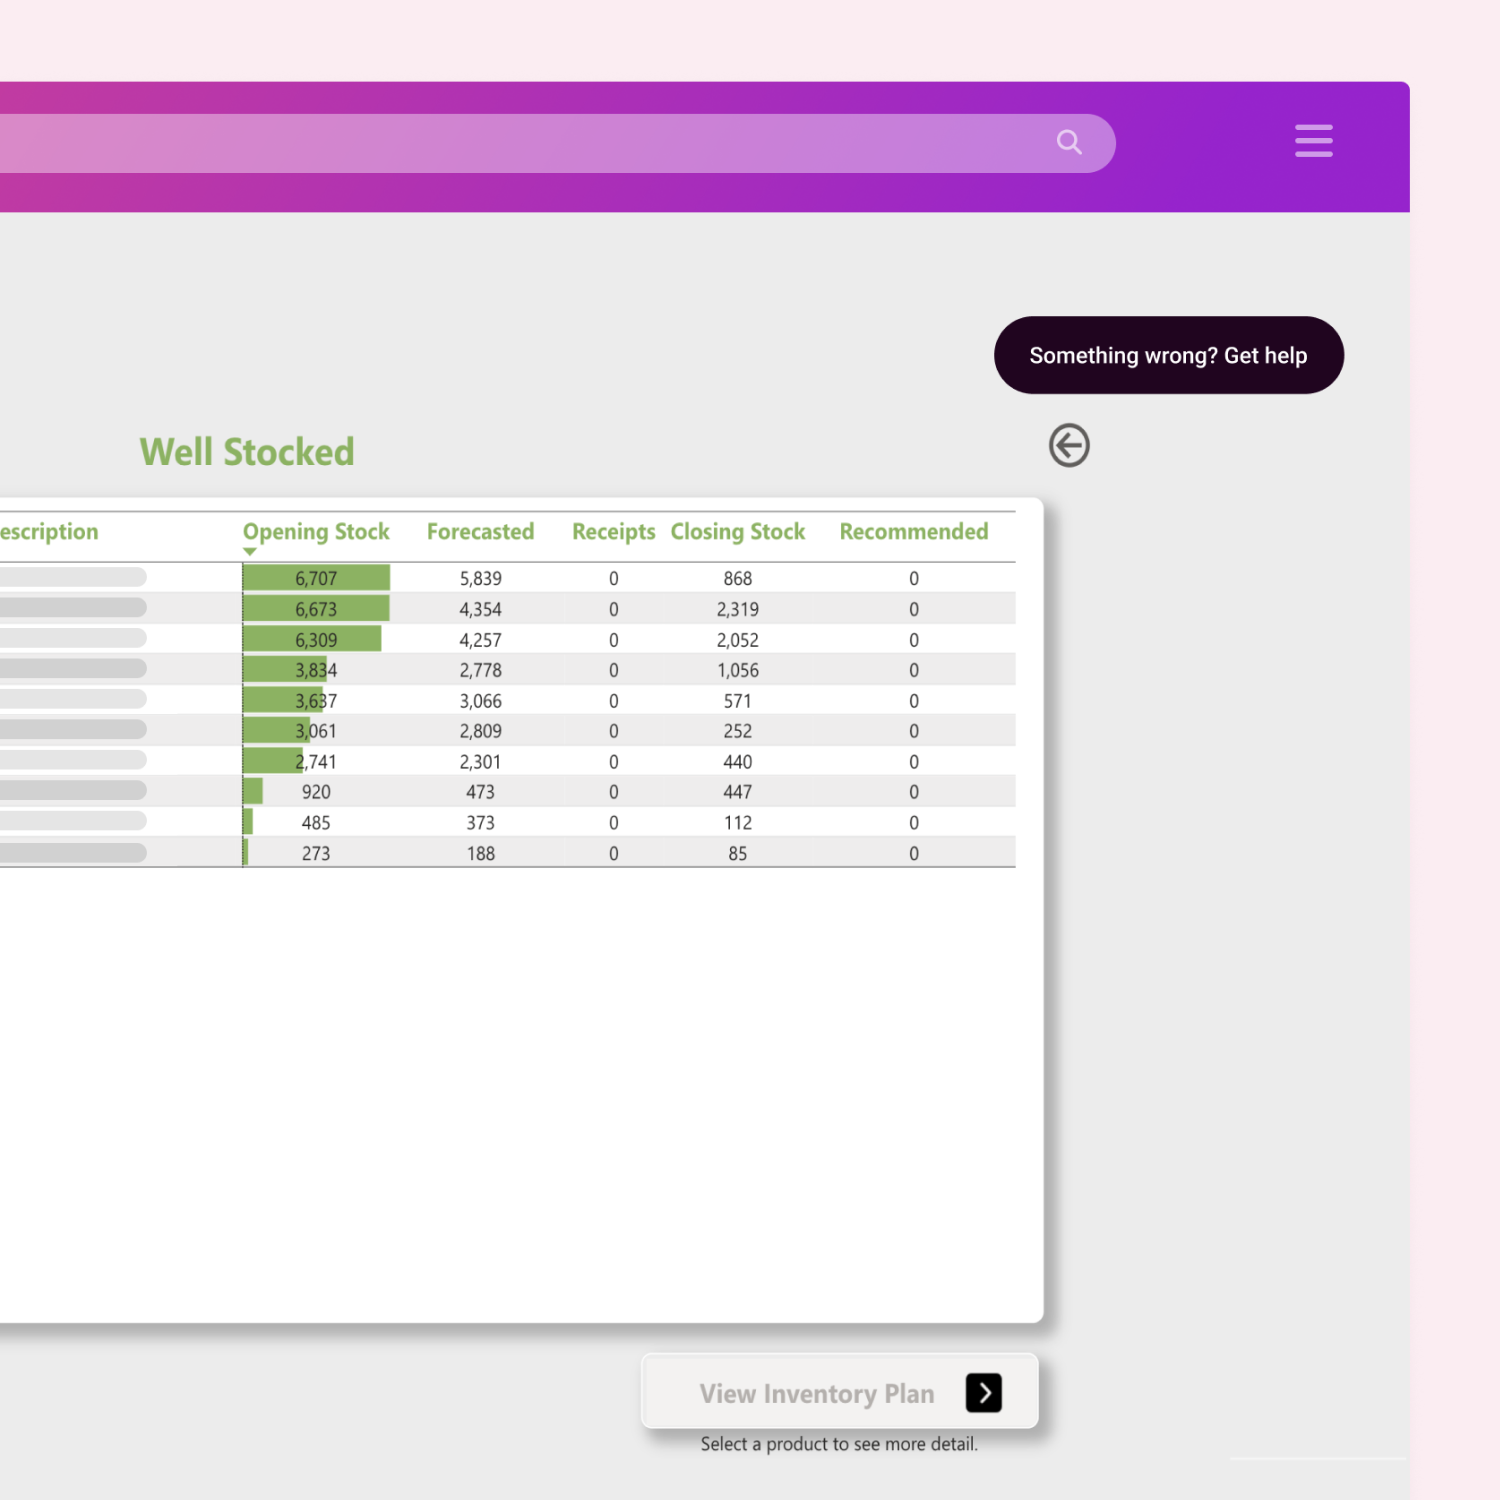Sort by Recommended column header
The image size is (1500, 1500).
click(914, 532)
